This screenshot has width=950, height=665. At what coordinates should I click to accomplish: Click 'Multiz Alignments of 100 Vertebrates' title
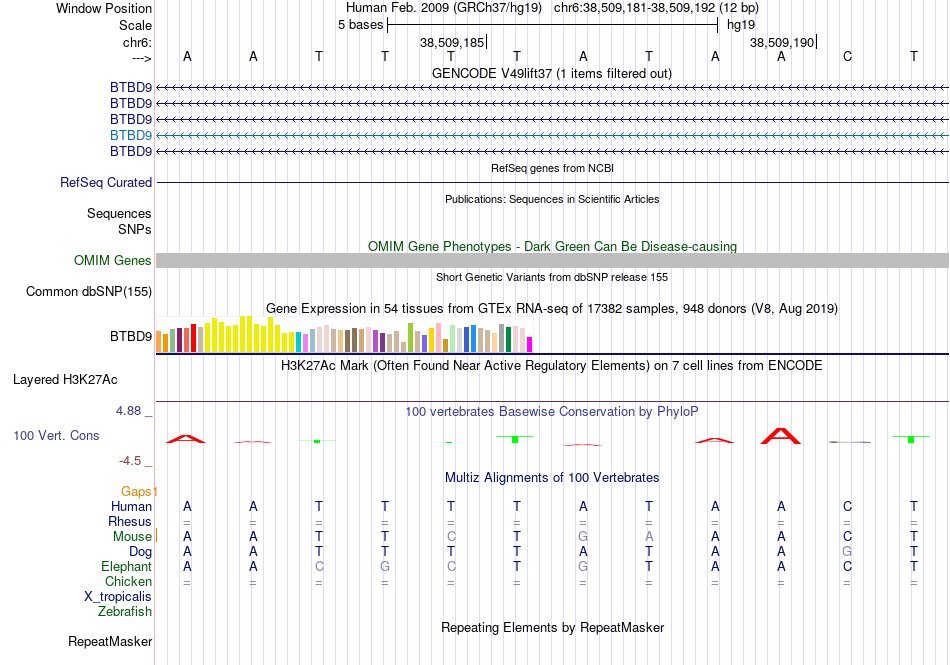pos(552,478)
